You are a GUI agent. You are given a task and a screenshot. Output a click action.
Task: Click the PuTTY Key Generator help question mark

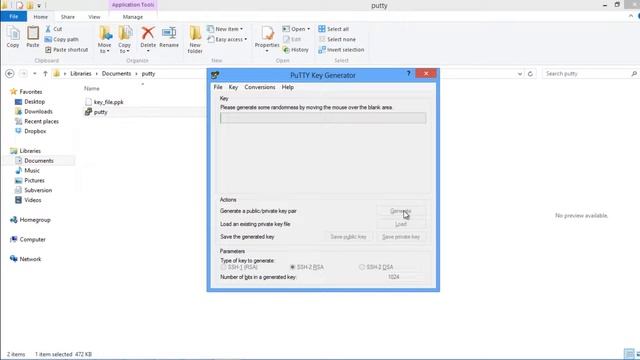[x=408, y=73]
